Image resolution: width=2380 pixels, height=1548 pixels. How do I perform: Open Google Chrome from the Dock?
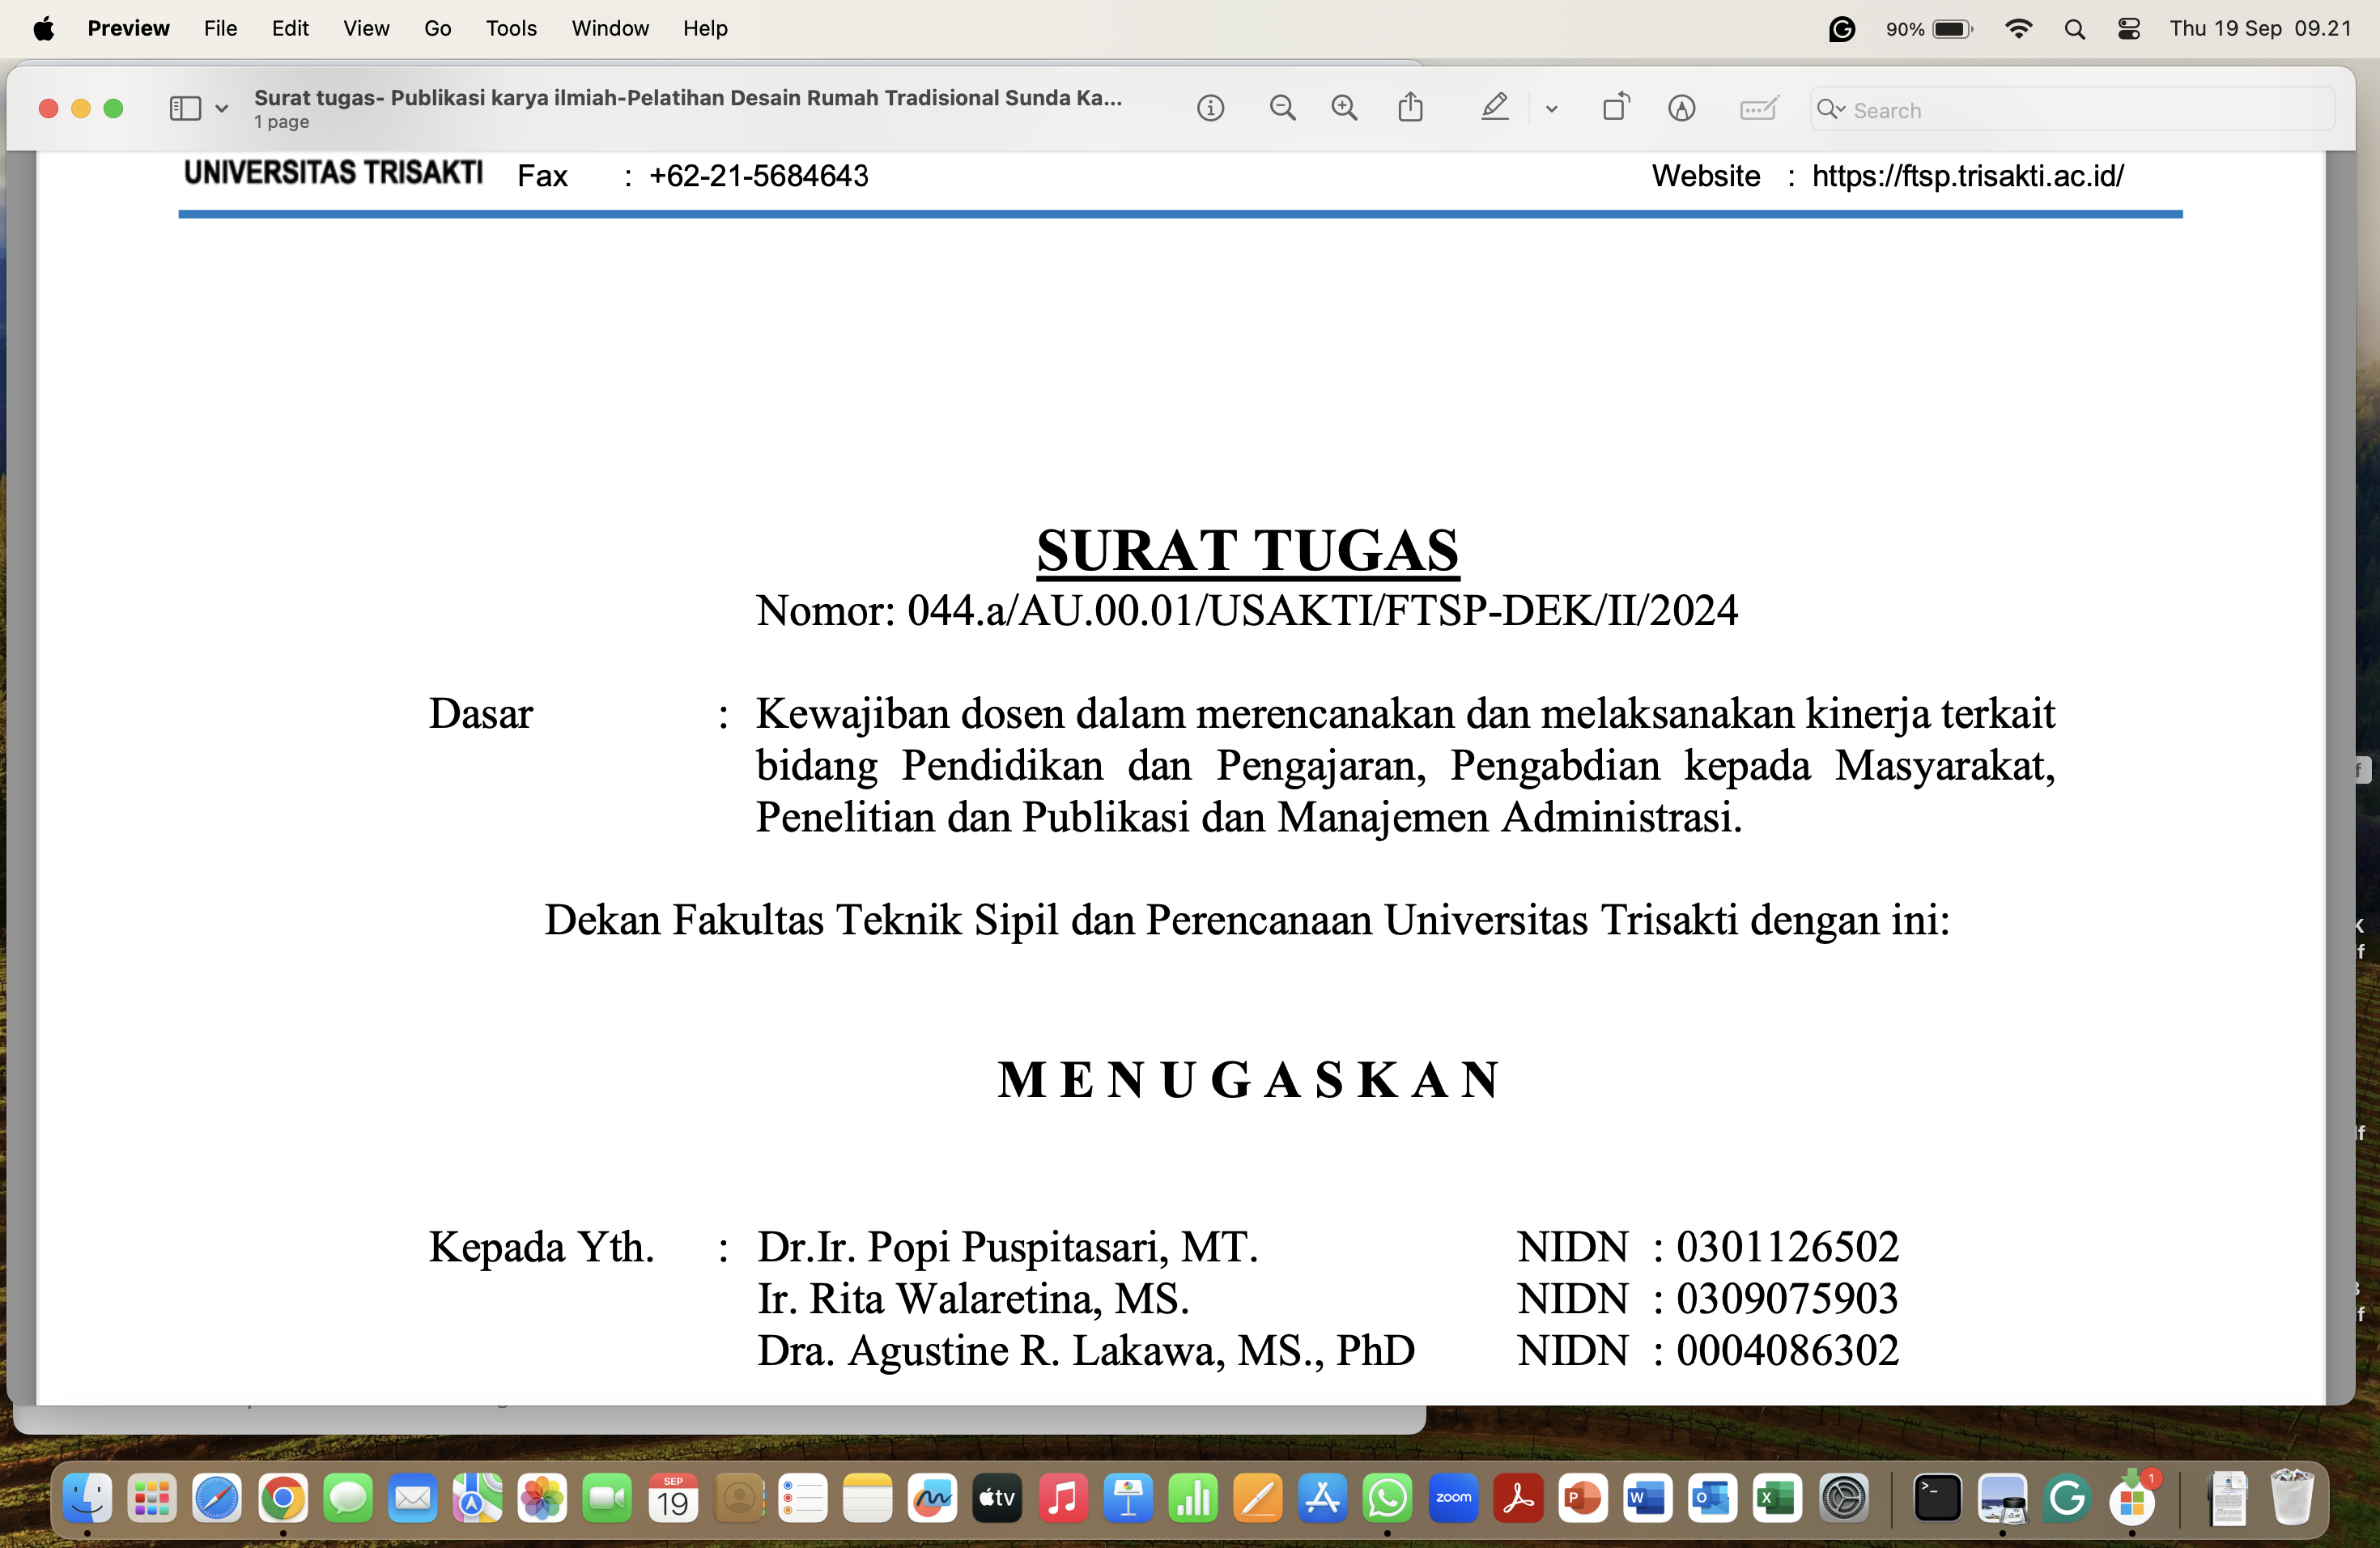[283, 1497]
